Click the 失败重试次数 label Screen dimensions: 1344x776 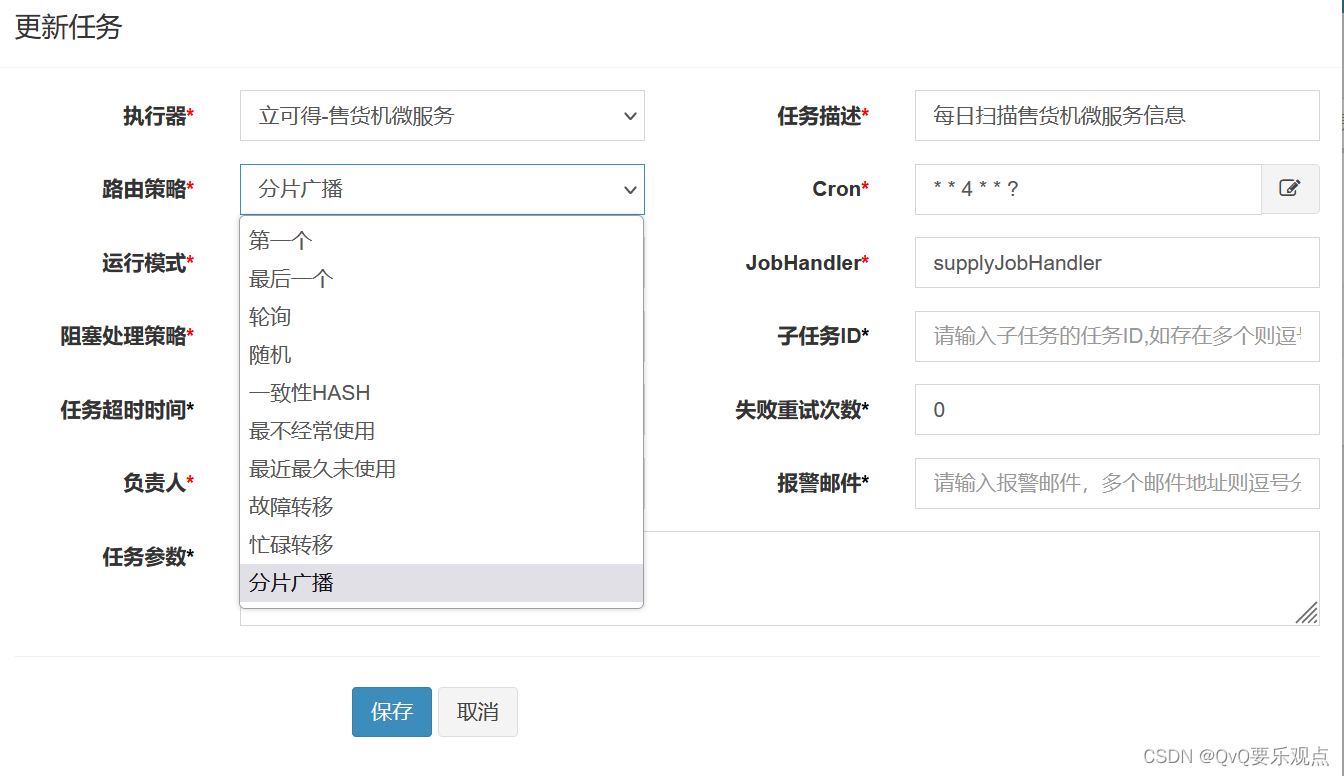802,410
